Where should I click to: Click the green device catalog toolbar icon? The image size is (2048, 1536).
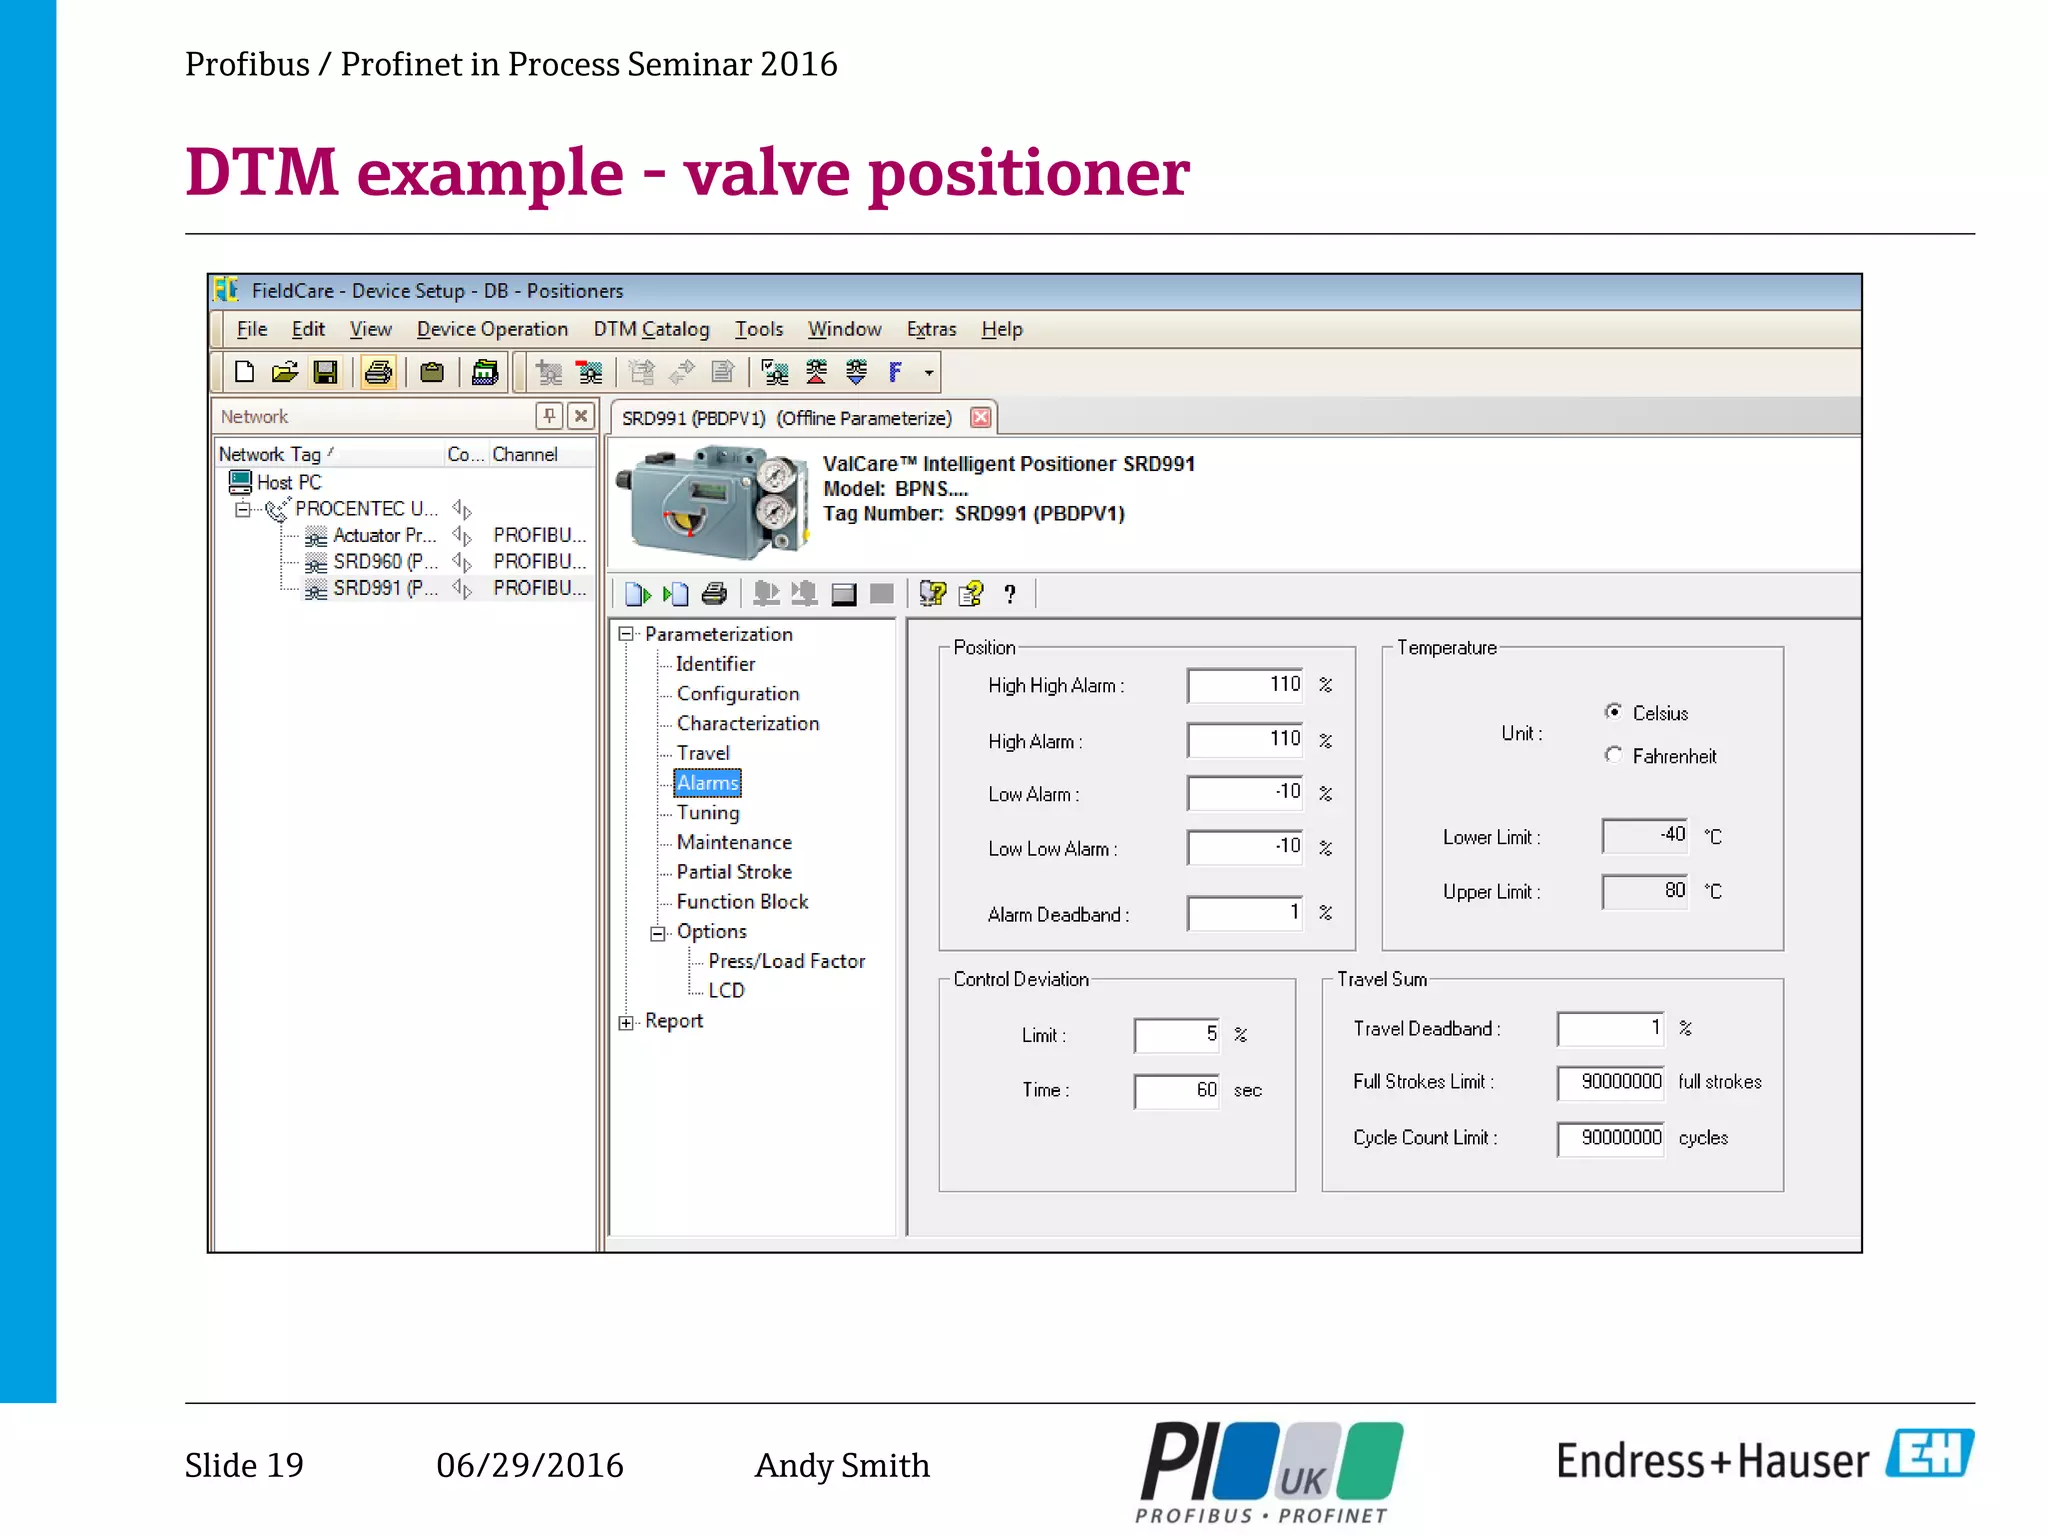[x=485, y=372]
